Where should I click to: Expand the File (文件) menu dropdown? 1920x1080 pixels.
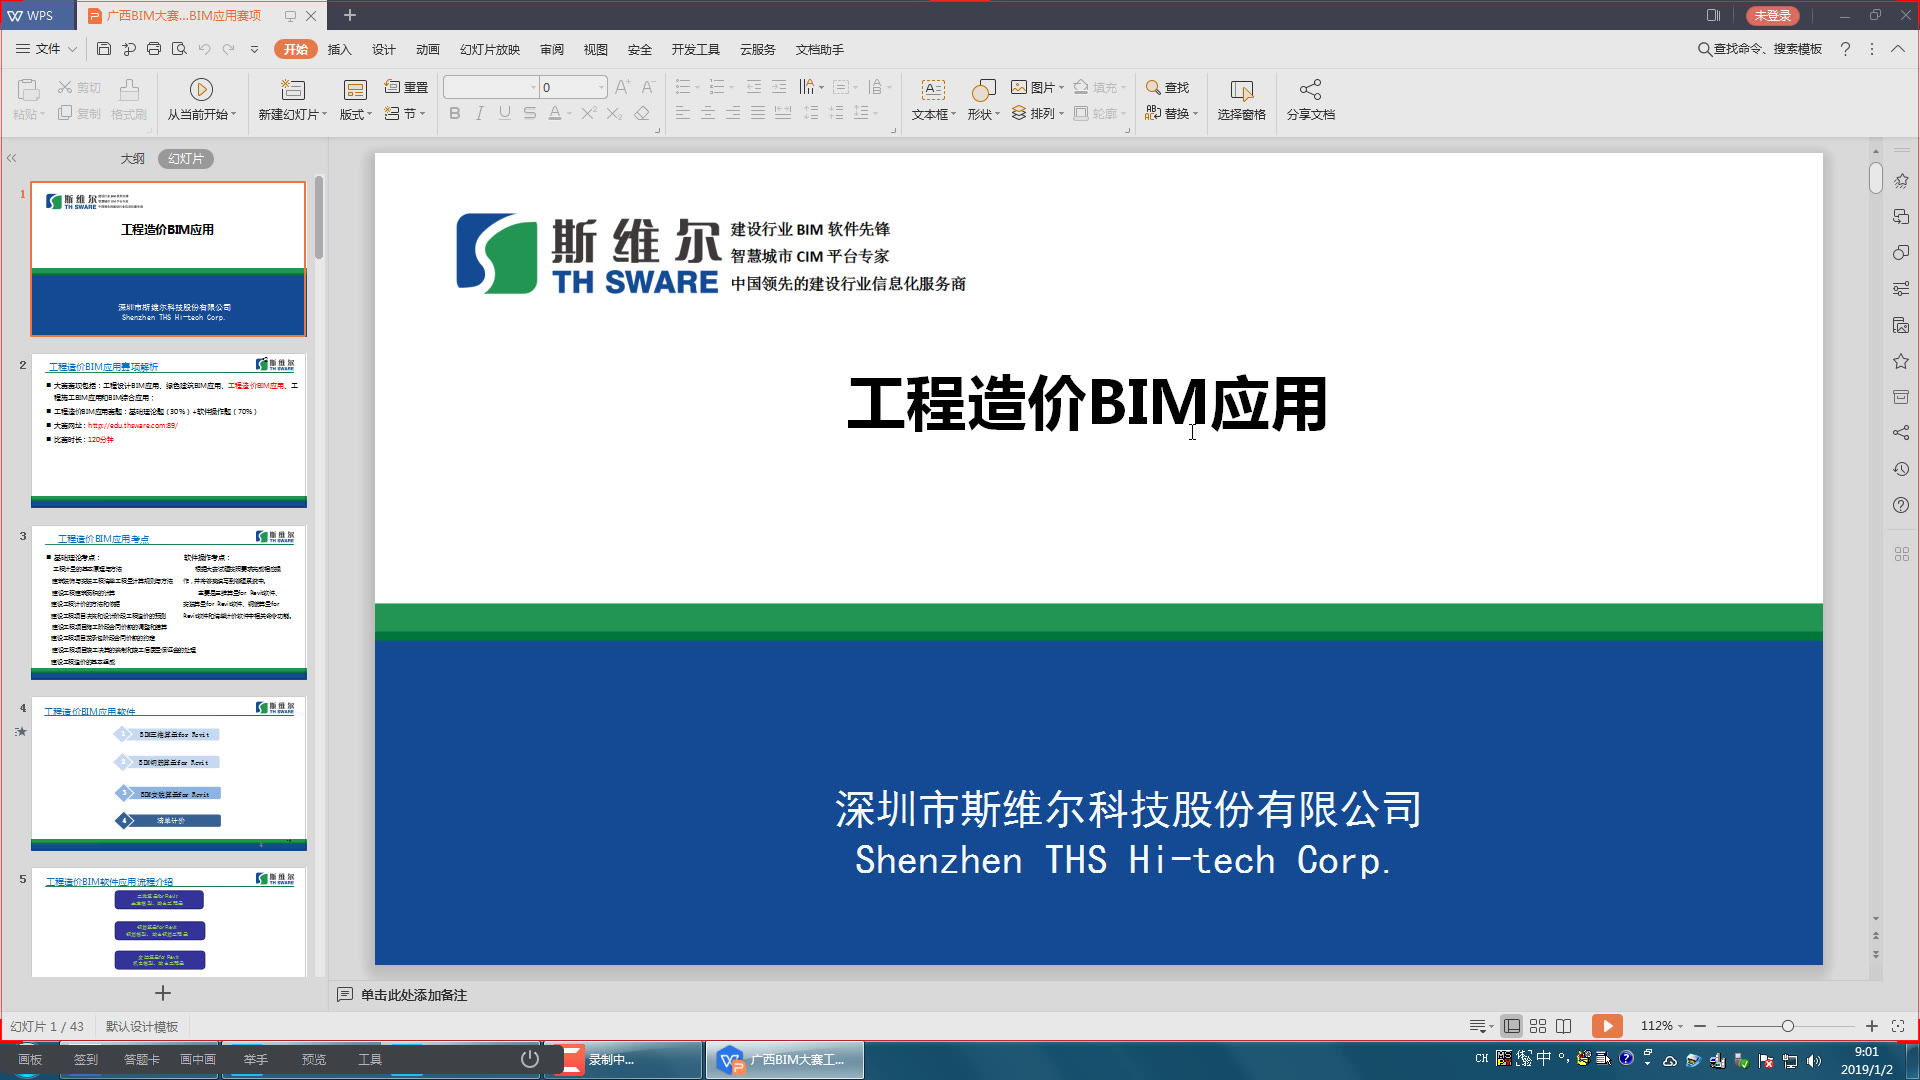point(72,49)
